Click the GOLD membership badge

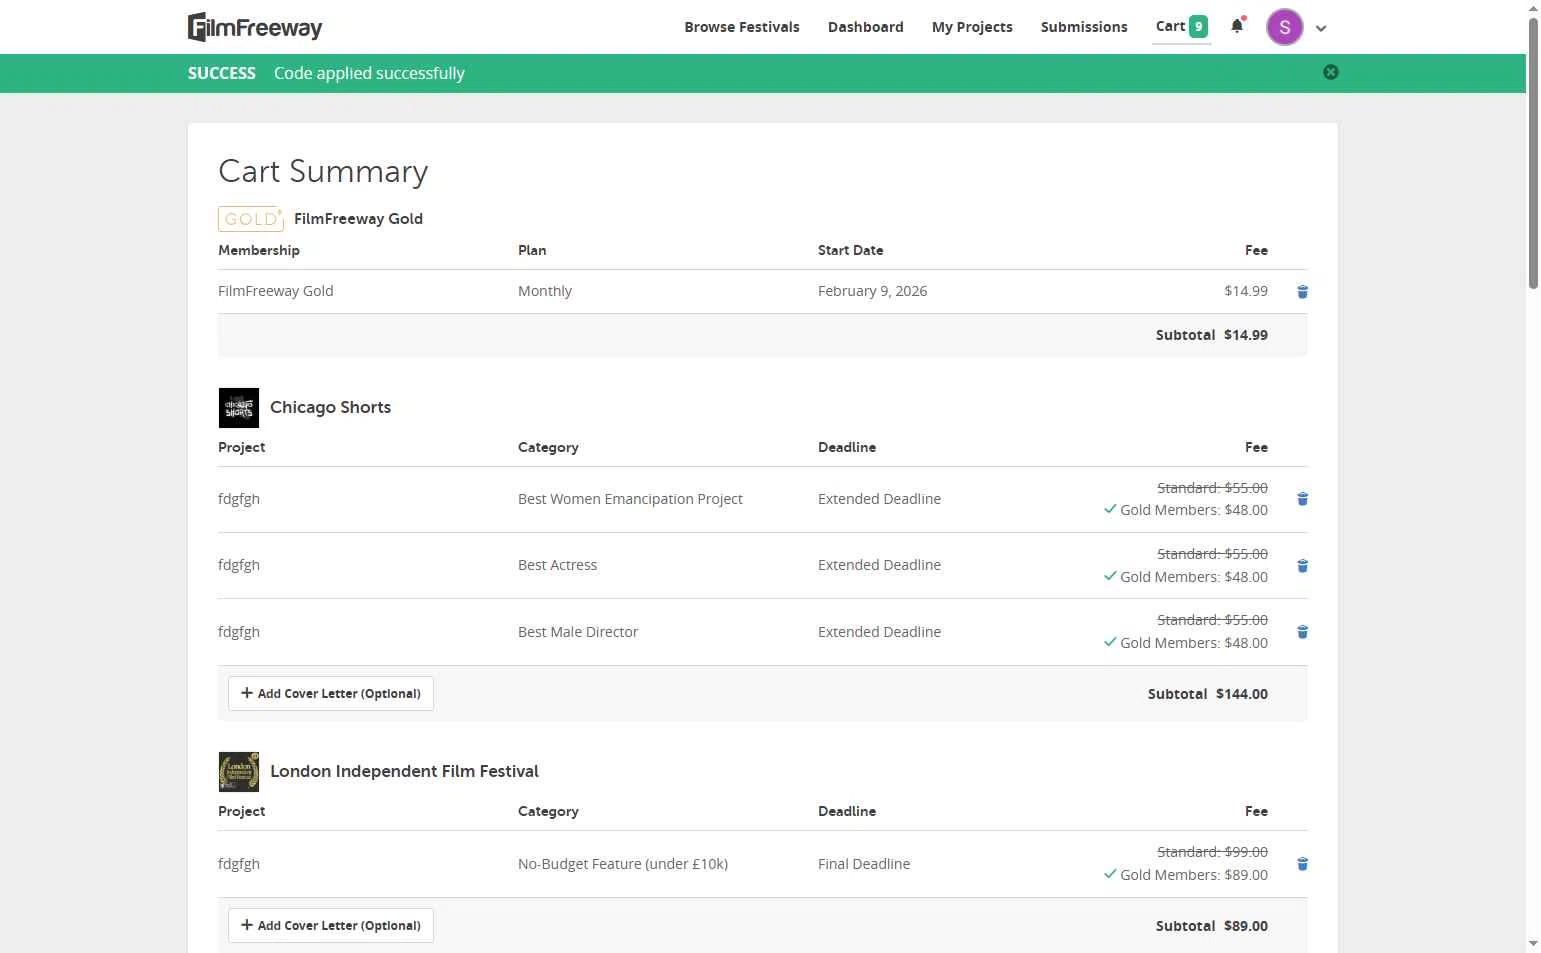click(x=250, y=219)
